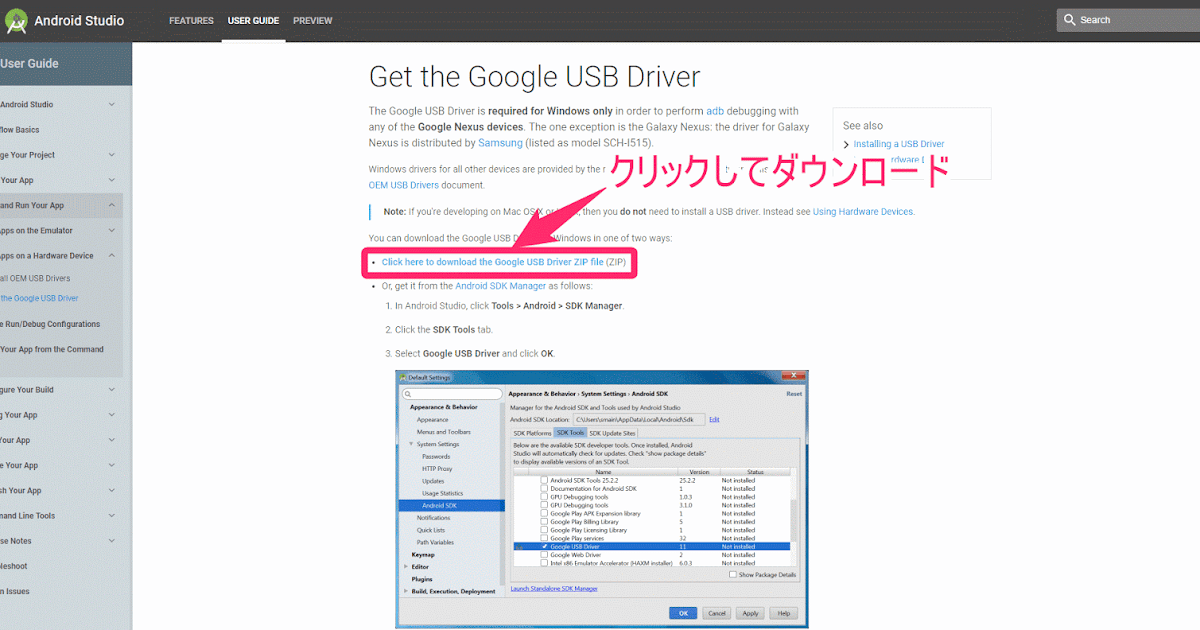Viewport: 1200px width, 630px height.
Task: Open the adb link in the paragraph
Action: pyautogui.click(x=714, y=111)
